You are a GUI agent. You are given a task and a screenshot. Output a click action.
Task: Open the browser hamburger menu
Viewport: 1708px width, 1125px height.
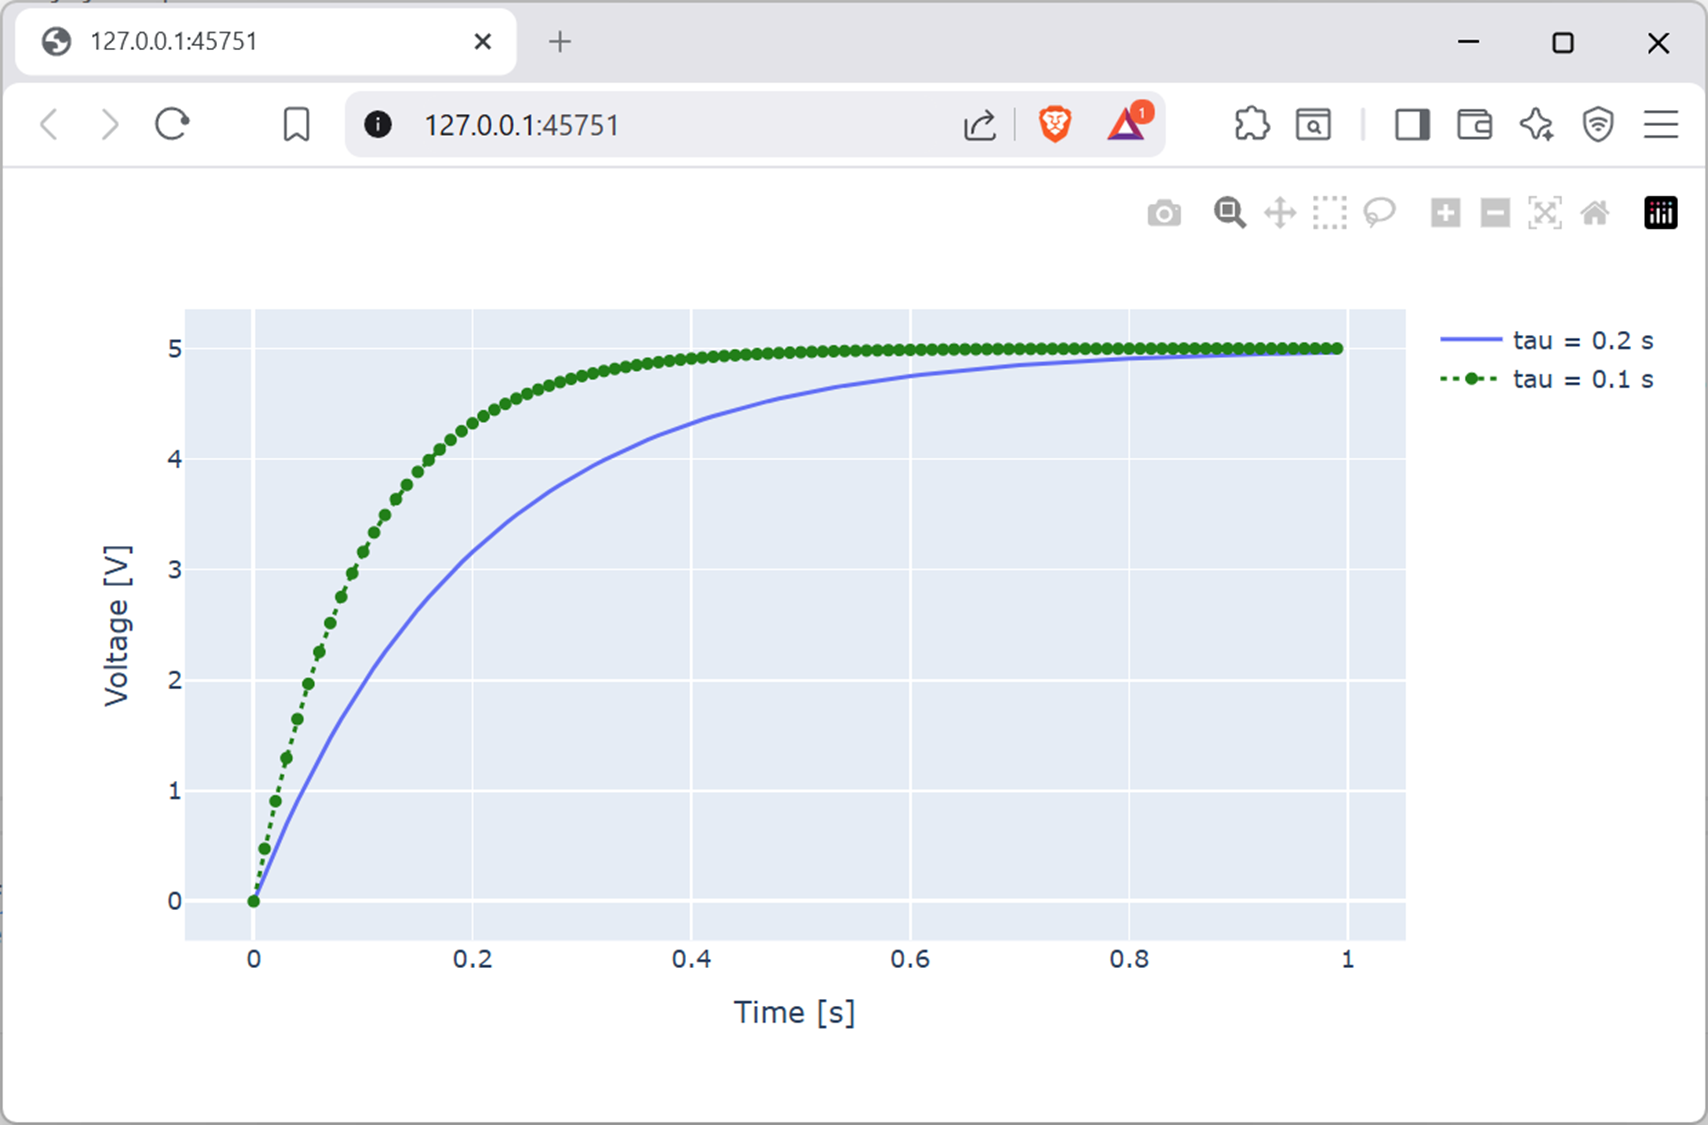[x=1660, y=125]
